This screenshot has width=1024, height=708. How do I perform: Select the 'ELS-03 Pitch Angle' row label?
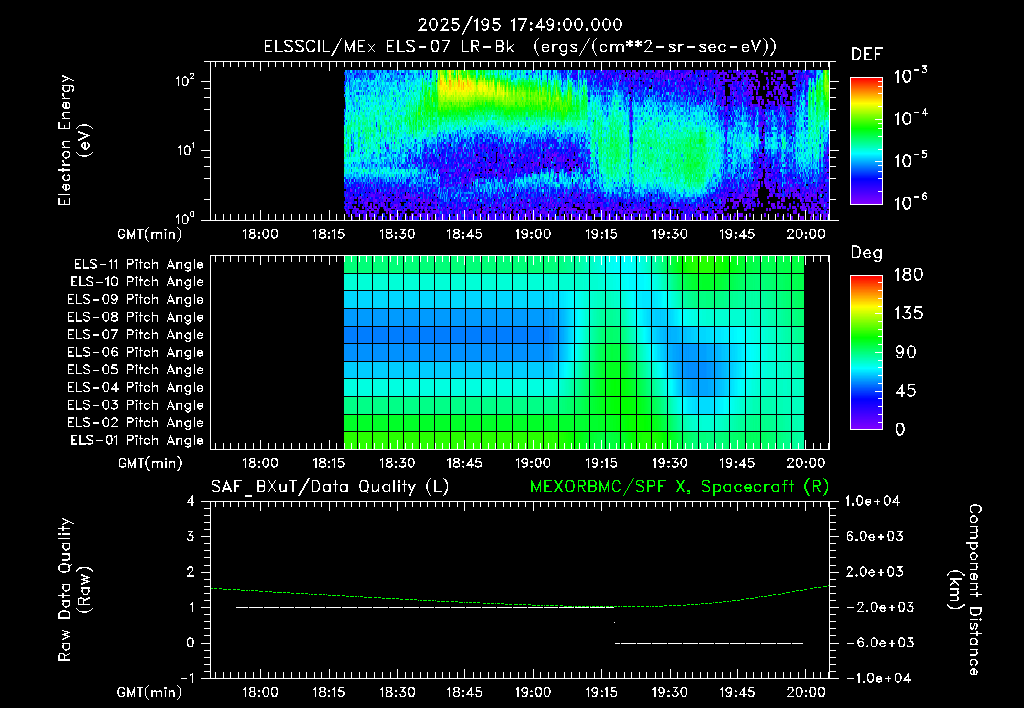click(135, 406)
